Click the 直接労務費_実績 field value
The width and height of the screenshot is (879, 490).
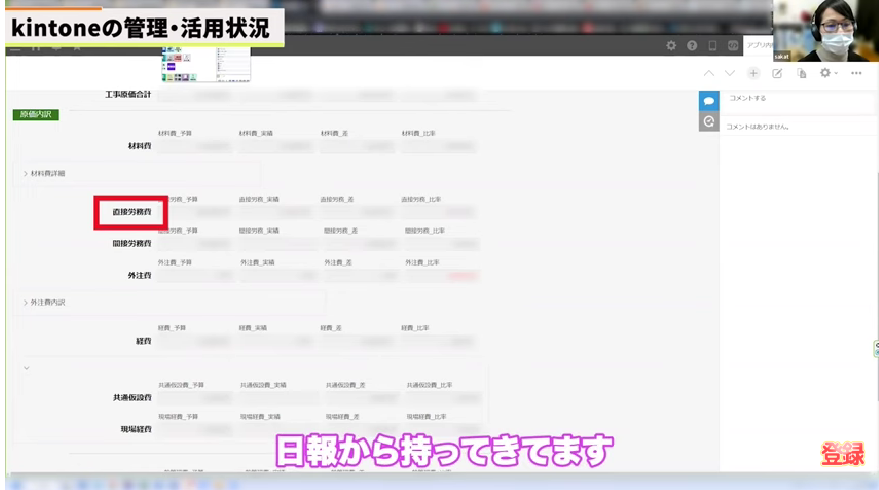[275, 212]
